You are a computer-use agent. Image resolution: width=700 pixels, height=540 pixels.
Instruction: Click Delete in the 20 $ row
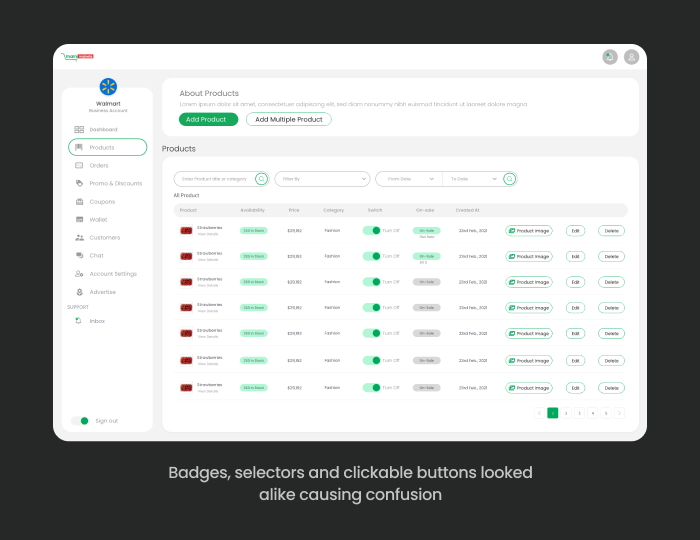[612, 257]
